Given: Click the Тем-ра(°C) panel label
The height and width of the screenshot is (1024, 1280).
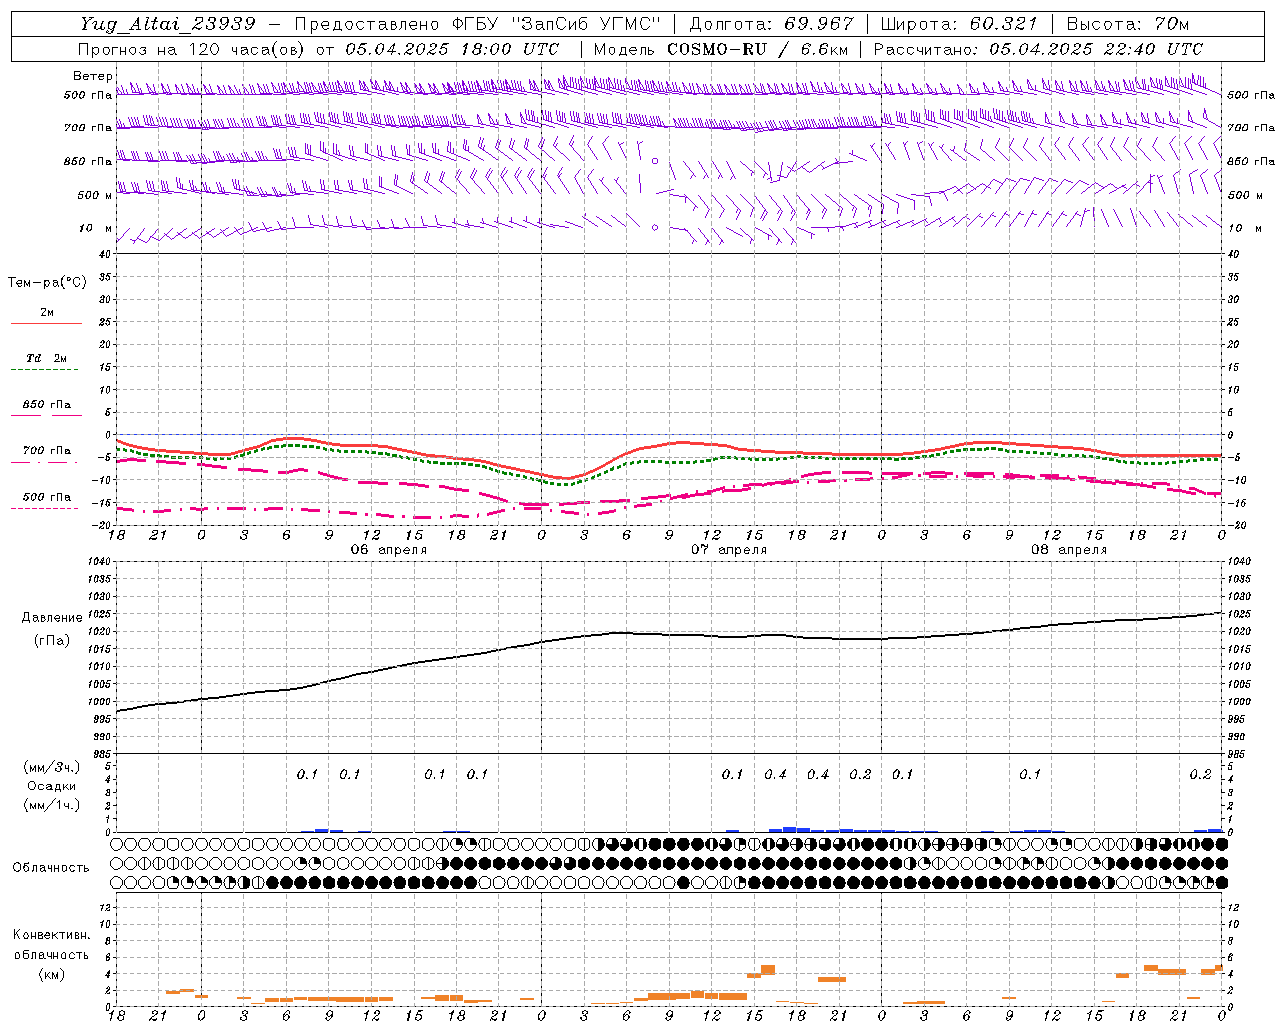Looking at the screenshot, I should click(x=47, y=282).
